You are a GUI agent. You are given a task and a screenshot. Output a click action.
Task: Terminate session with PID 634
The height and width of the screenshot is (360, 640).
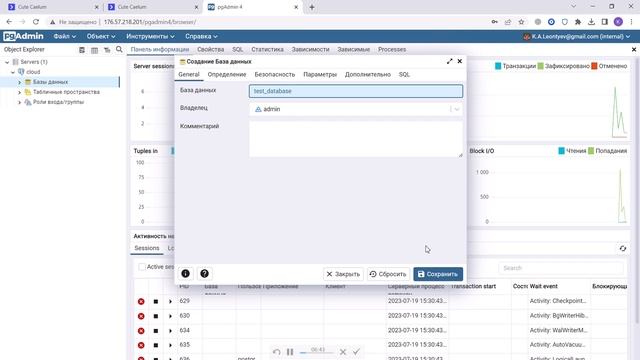(x=141, y=331)
